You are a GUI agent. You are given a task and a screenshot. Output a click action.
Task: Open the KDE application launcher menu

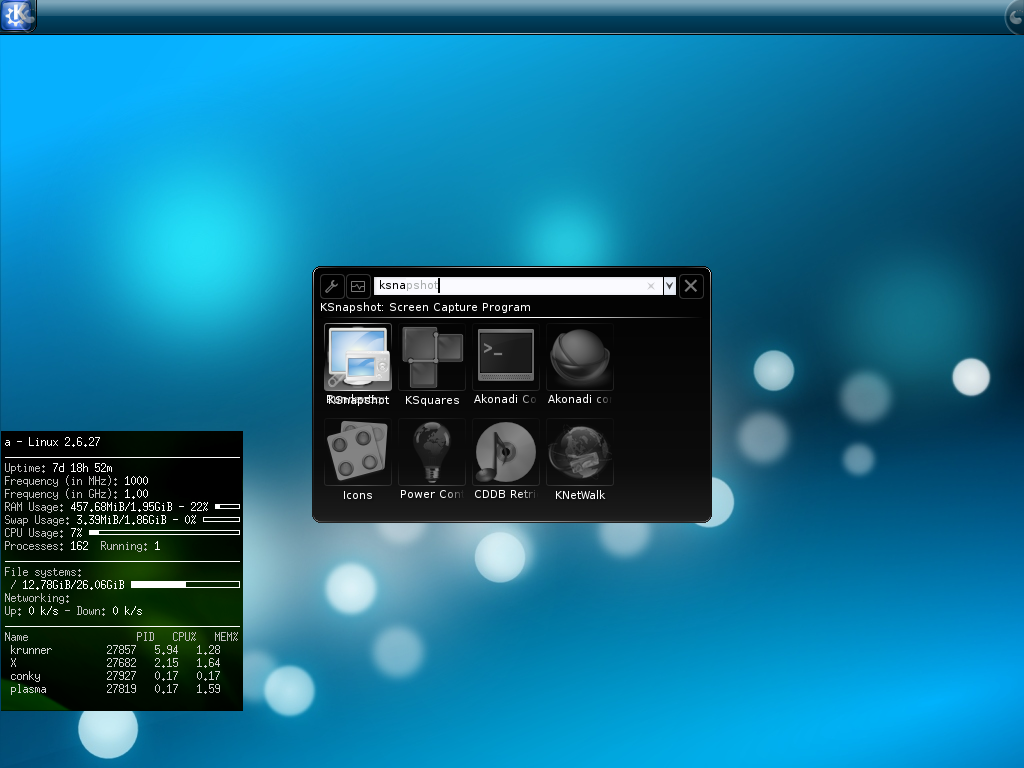18,15
